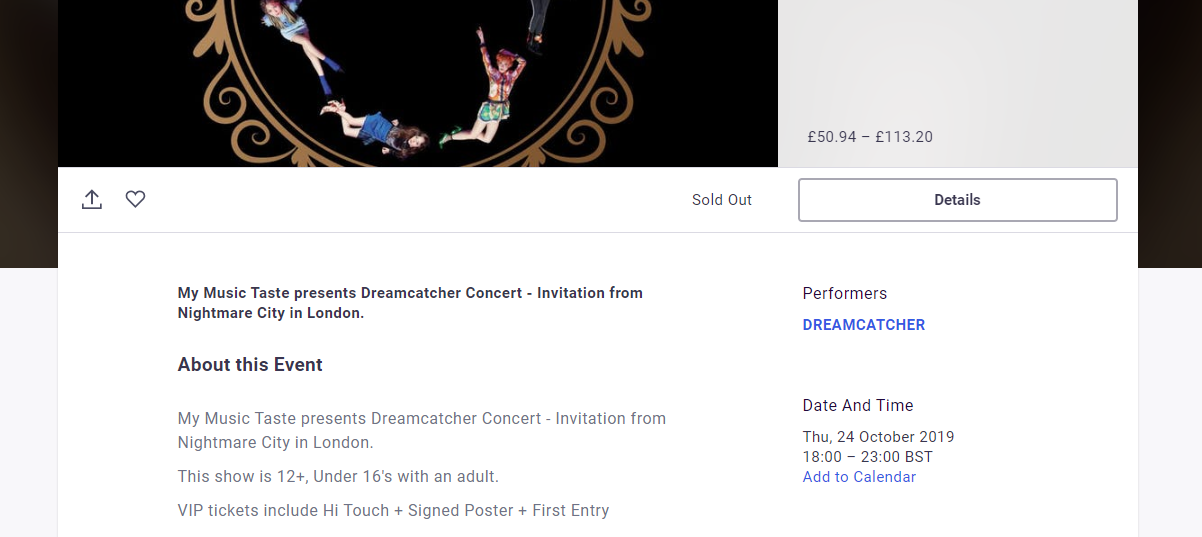Image resolution: width=1202 pixels, height=537 pixels.
Task: Click the Sold Out status label
Action: coord(722,200)
